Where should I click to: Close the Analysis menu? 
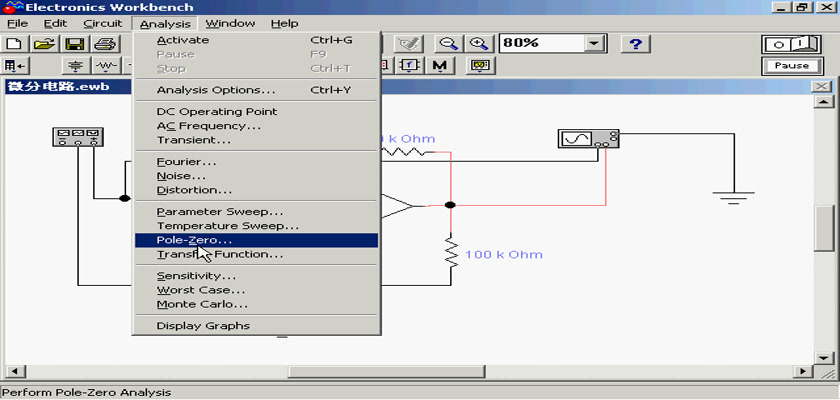click(165, 24)
